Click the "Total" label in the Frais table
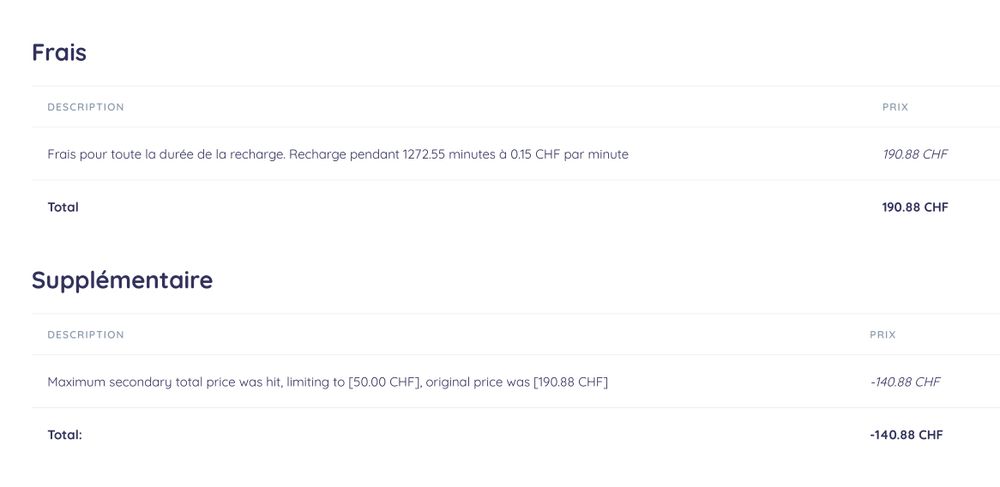 [63, 207]
